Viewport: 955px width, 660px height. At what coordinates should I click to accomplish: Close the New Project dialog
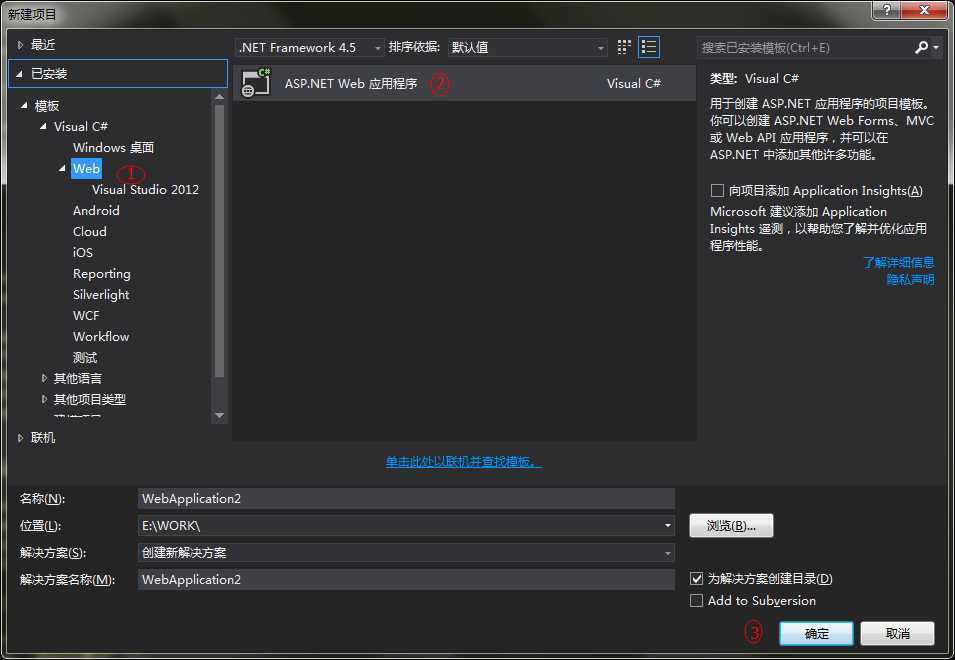(924, 10)
